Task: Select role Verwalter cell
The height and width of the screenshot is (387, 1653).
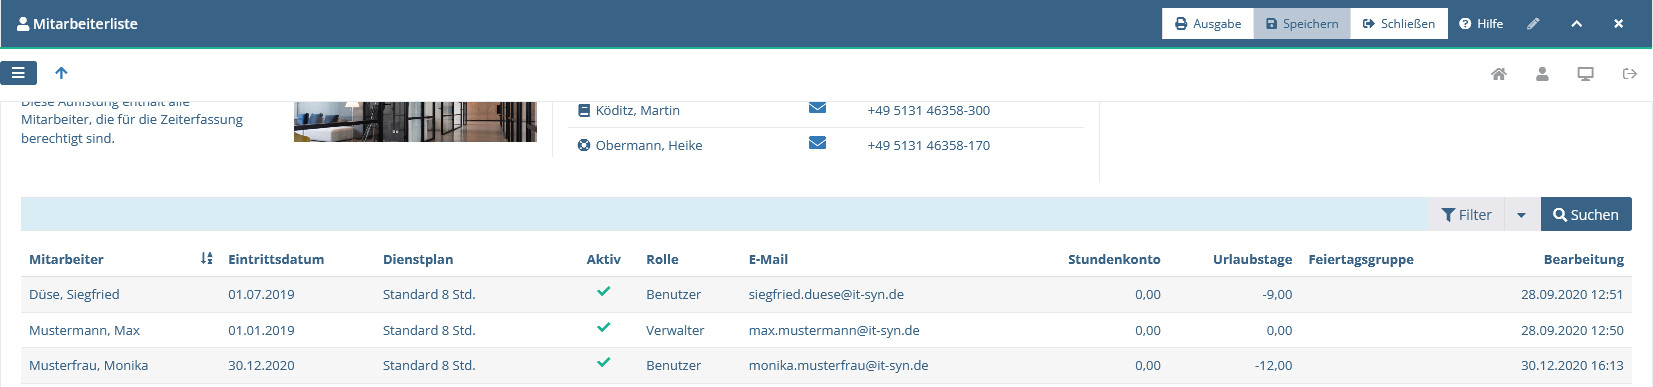Action: pos(675,331)
